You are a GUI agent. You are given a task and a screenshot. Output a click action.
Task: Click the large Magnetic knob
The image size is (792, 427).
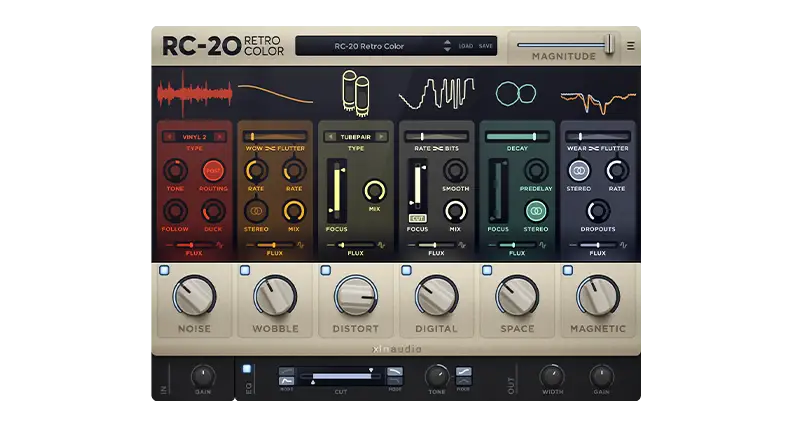598,297
